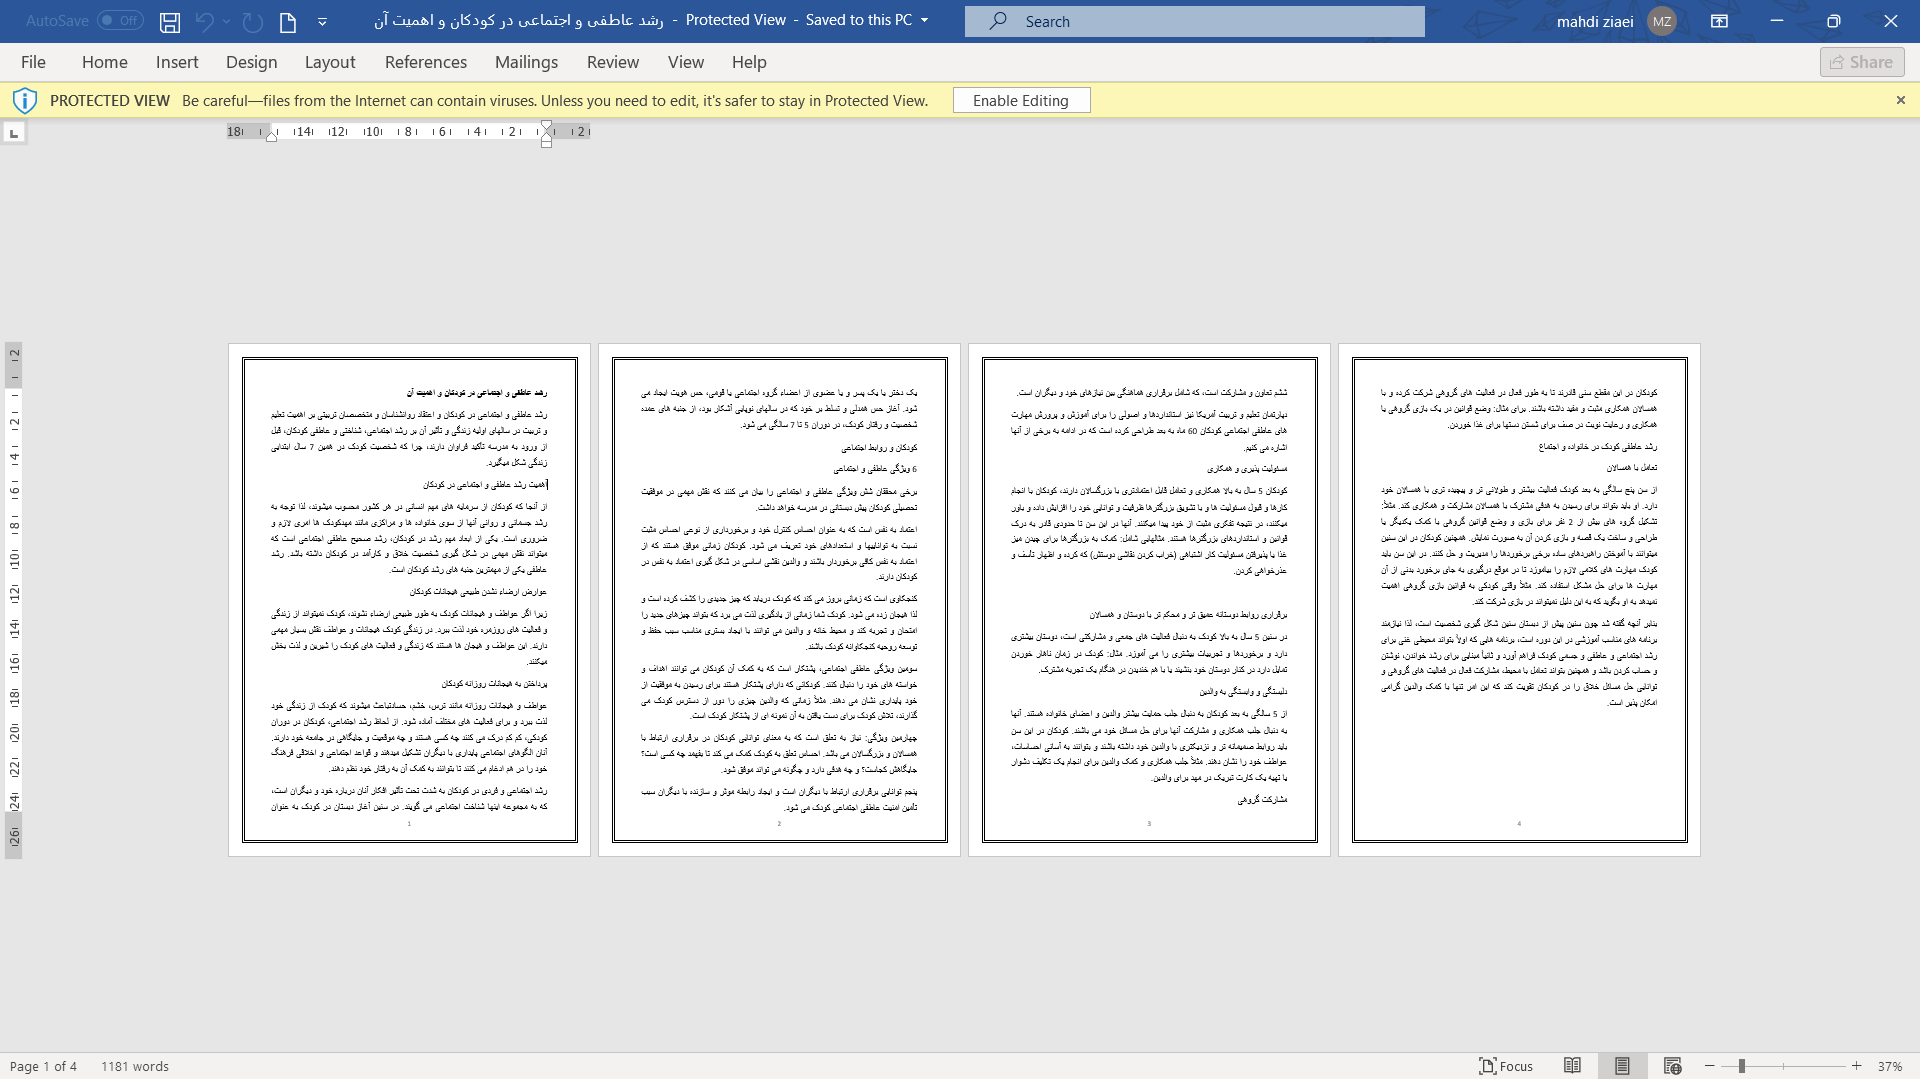This screenshot has width=1920, height=1080.
Task: Click the left indent marker on ruler
Action: 272,136
